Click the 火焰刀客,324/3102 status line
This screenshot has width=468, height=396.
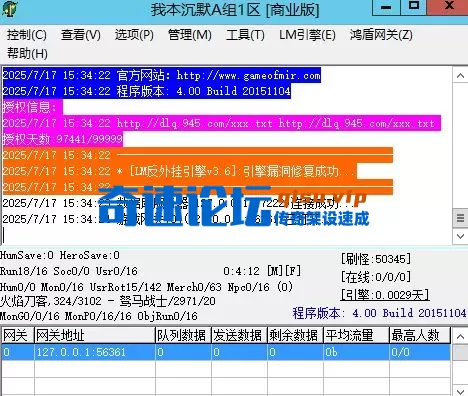[x=108, y=301]
